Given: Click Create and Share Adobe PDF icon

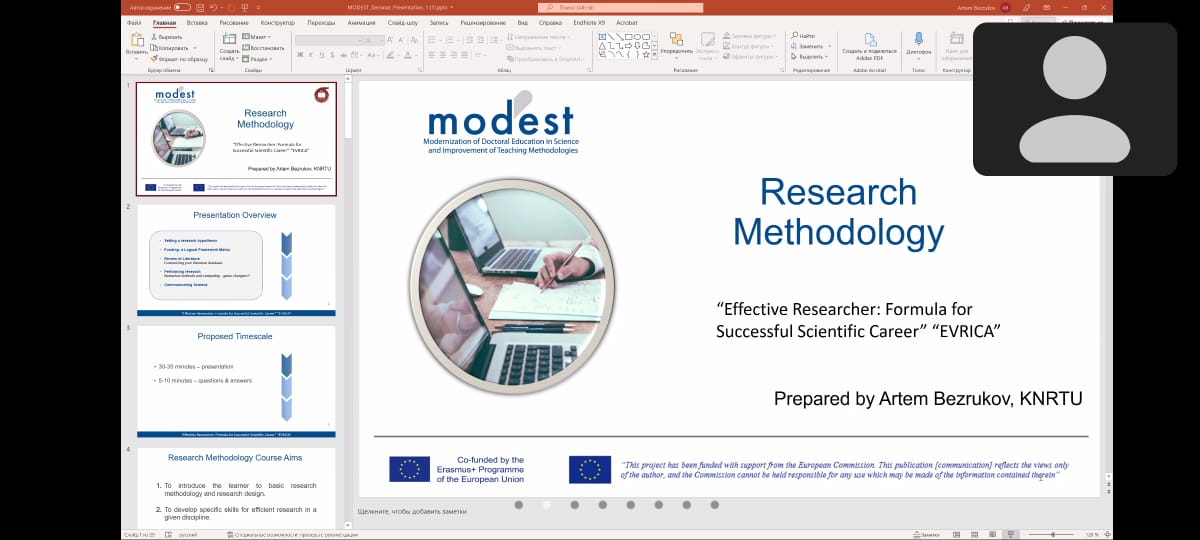Looking at the screenshot, I should 868,40.
